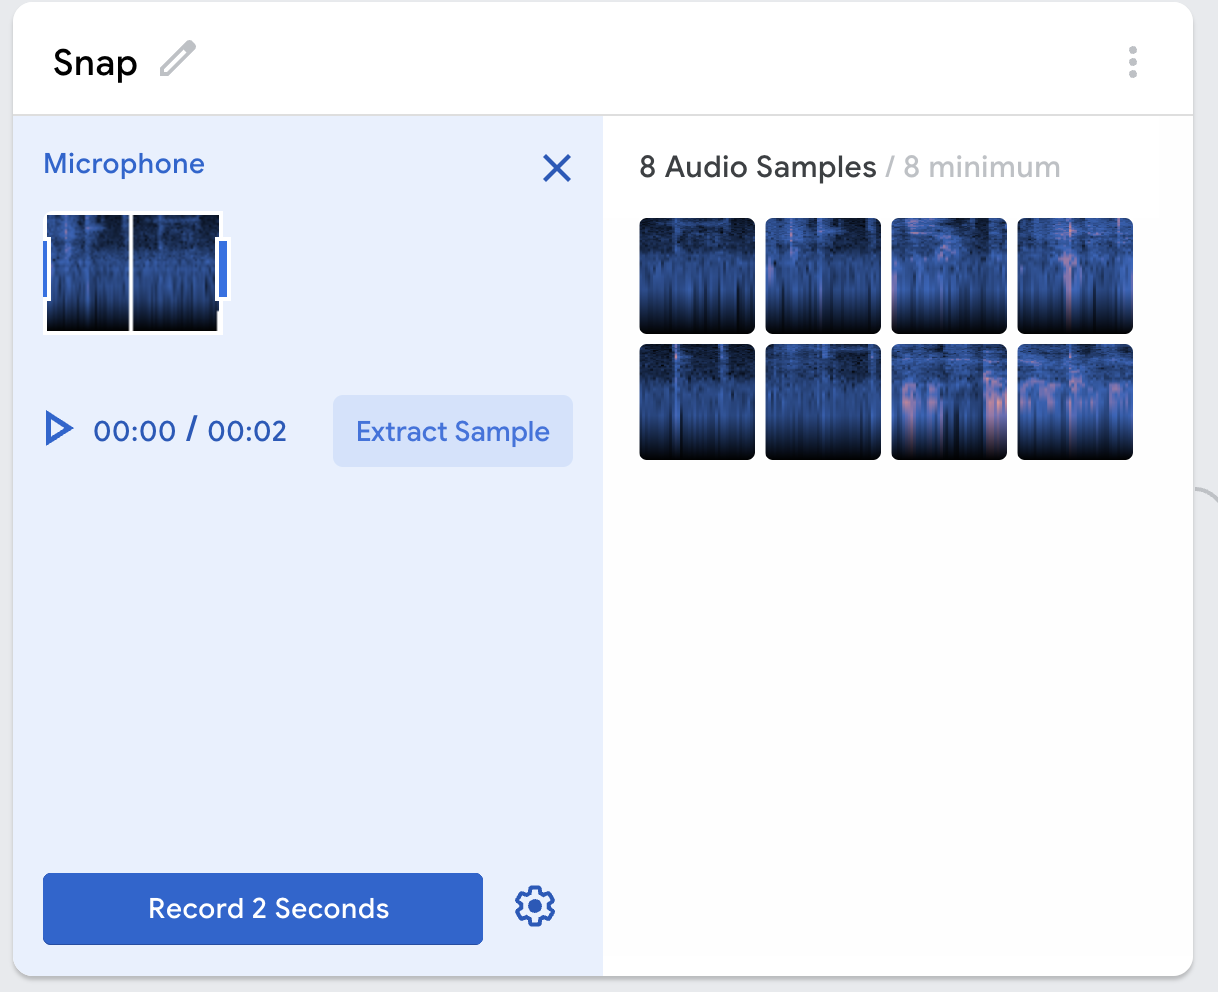Open the three-dot class options menu
Viewport: 1218px width, 992px height.
pyautogui.click(x=1132, y=62)
